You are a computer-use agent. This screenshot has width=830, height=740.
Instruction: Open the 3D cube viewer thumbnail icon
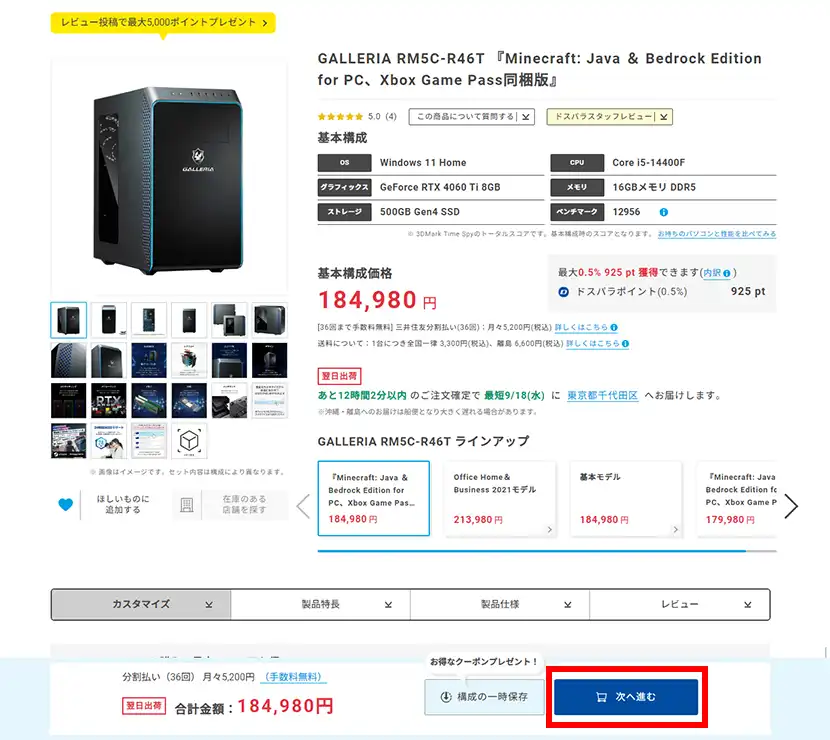pyautogui.click(x=189, y=440)
